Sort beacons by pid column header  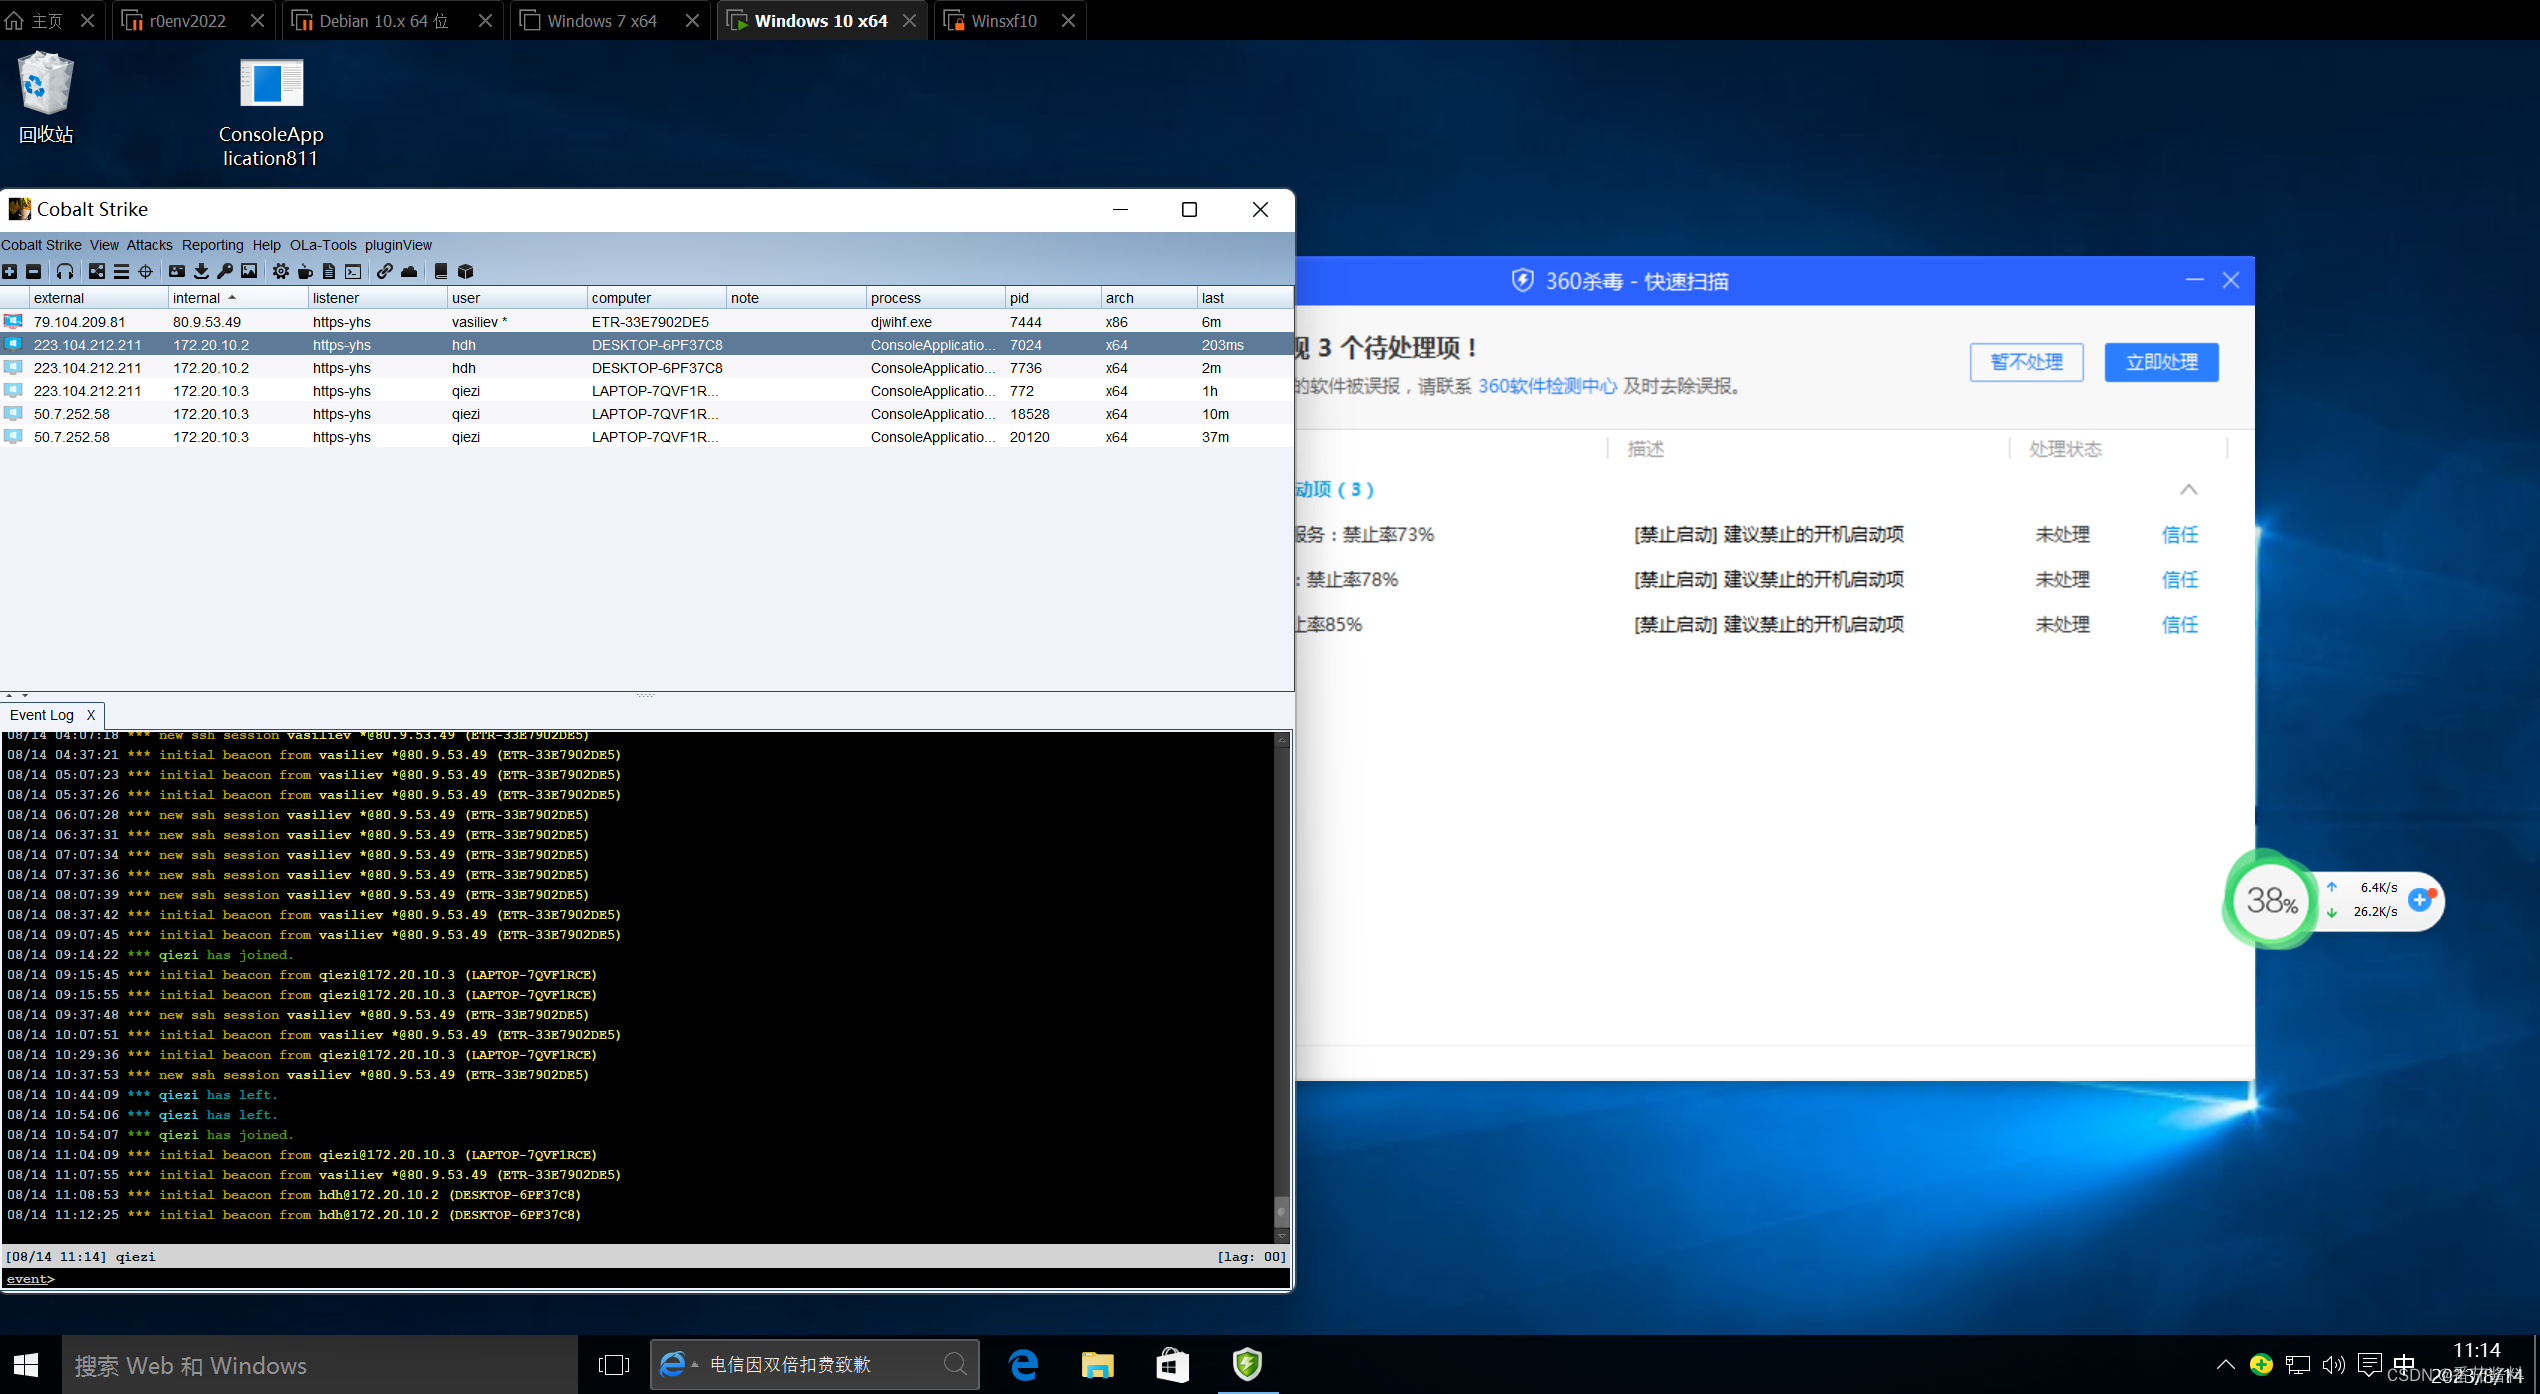pos(1053,298)
